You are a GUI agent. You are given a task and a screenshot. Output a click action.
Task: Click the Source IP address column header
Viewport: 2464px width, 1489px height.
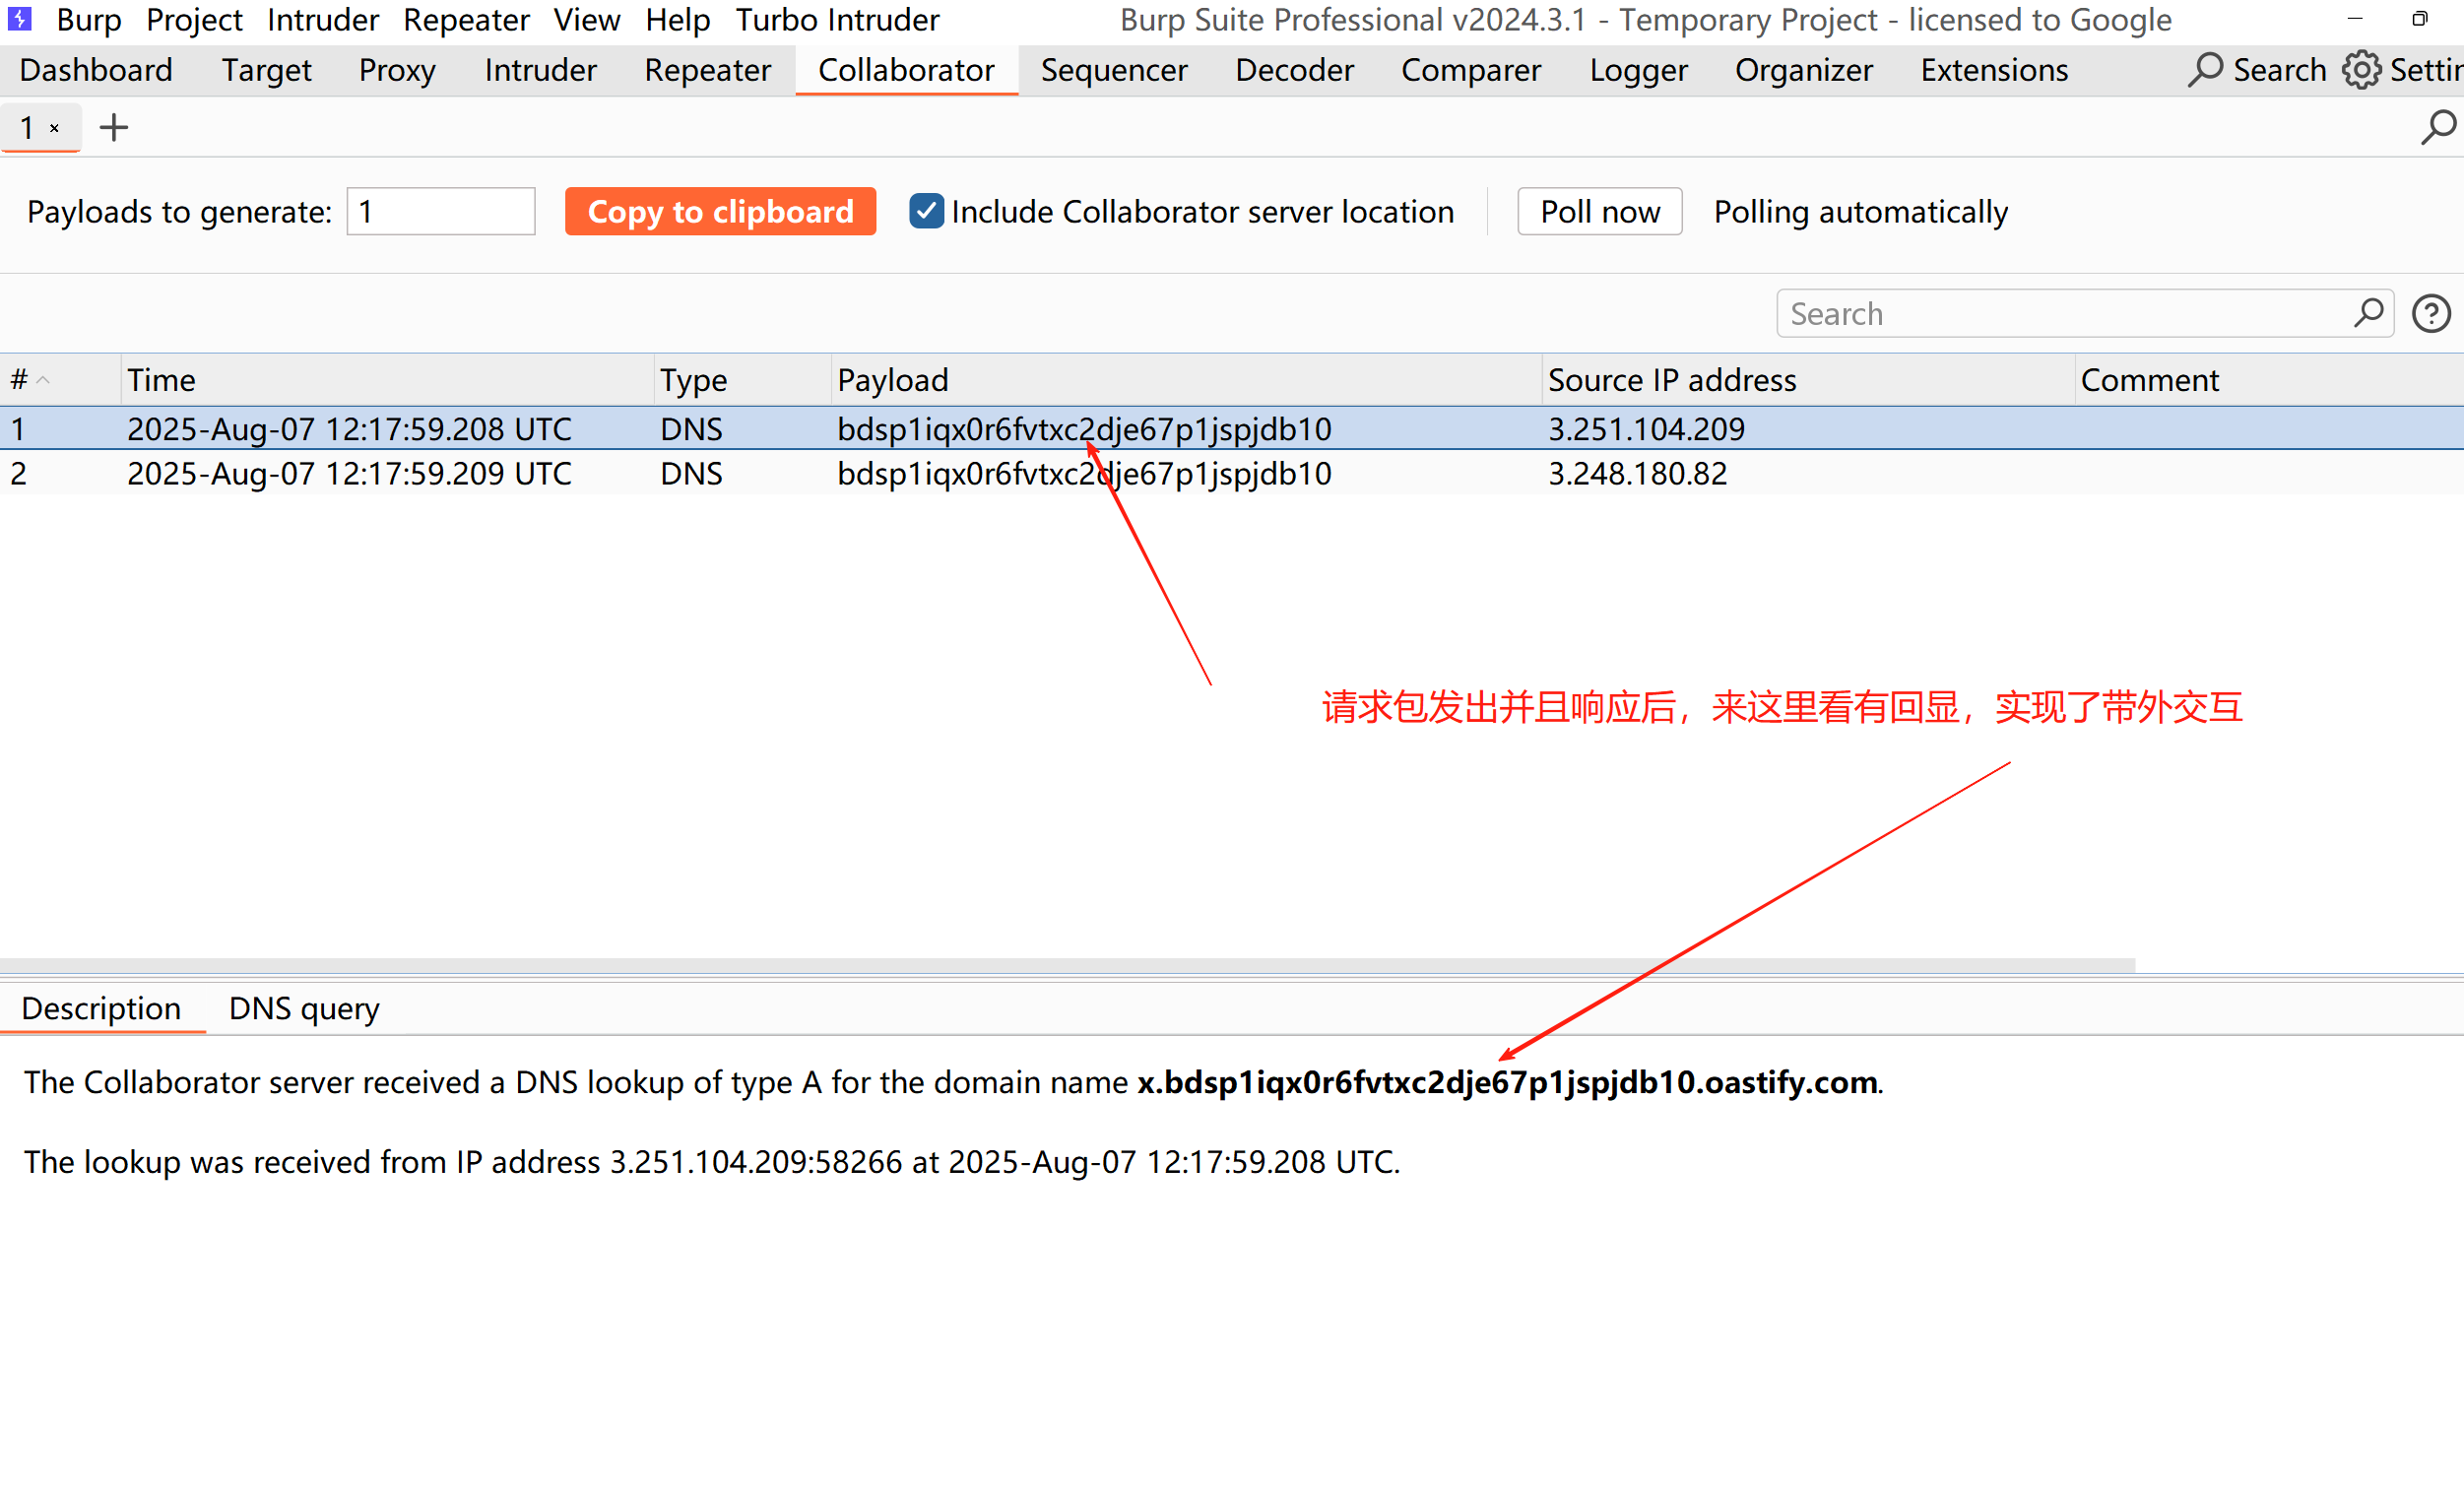tap(1672, 380)
